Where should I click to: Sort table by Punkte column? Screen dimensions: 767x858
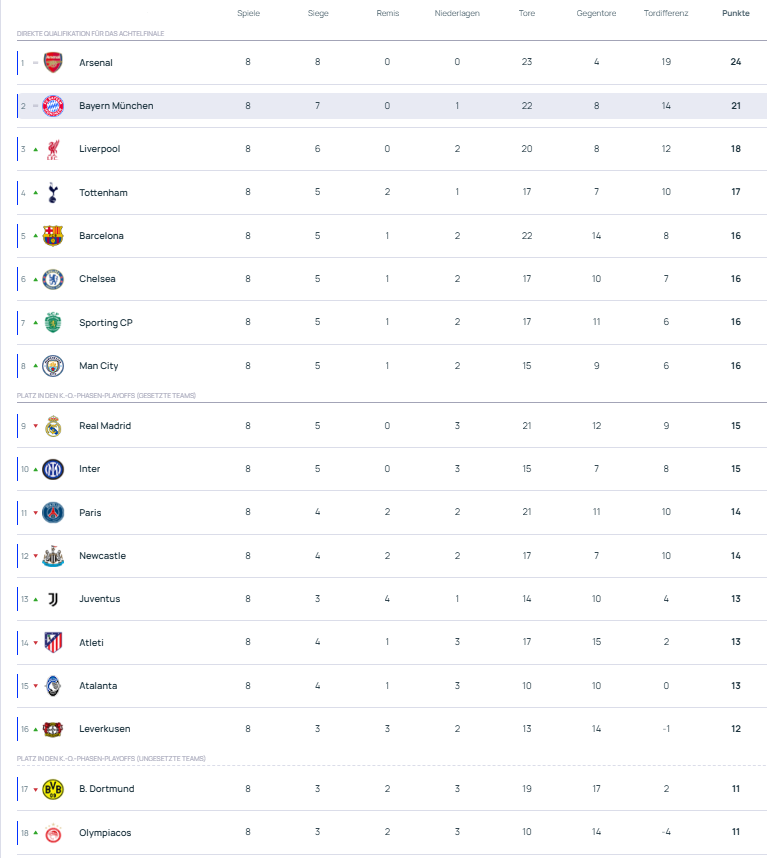735,14
